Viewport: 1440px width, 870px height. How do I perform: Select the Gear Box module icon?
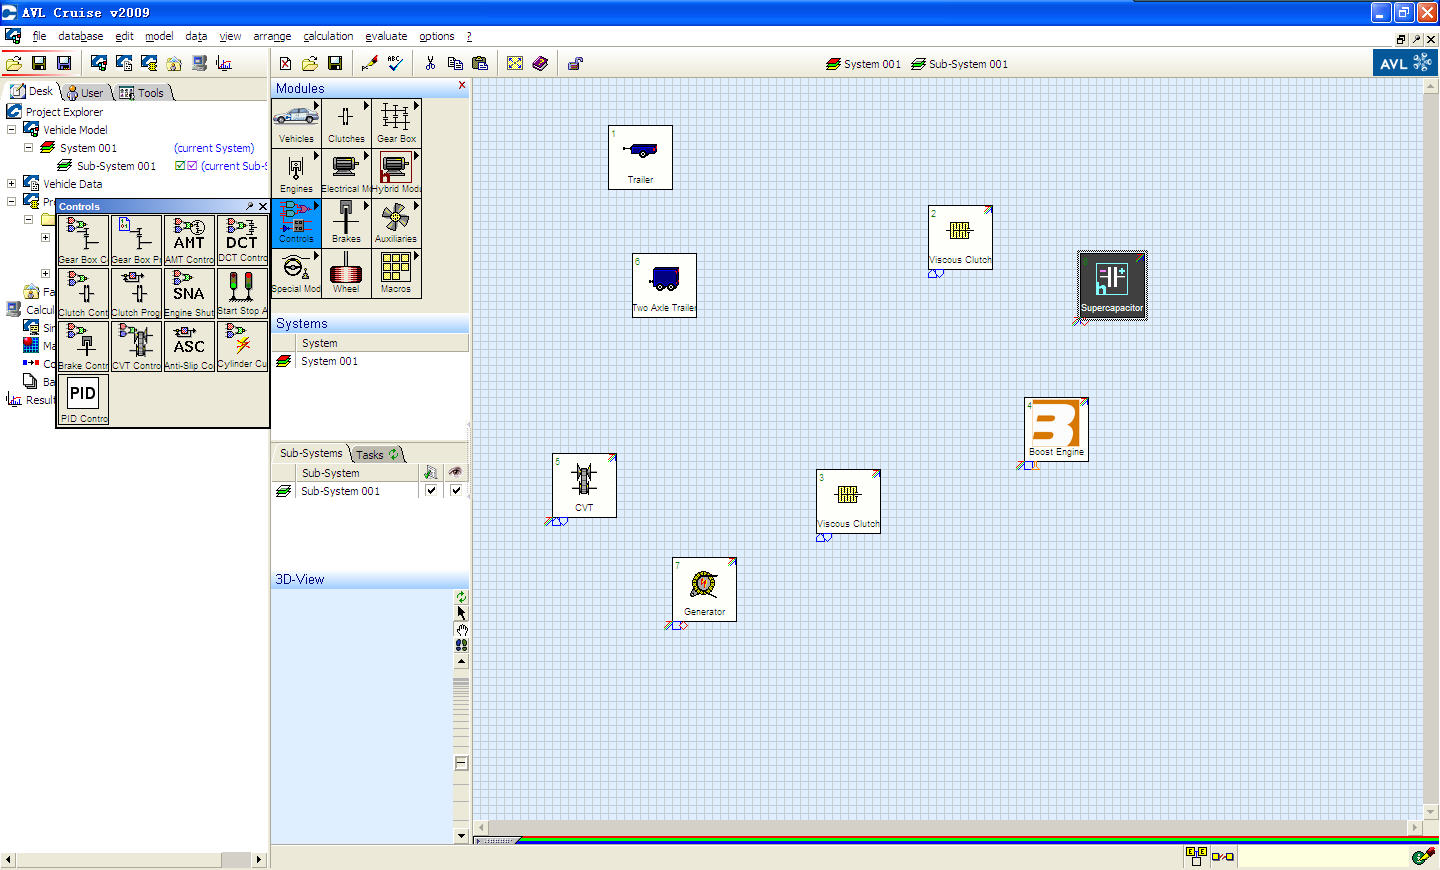(396, 123)
